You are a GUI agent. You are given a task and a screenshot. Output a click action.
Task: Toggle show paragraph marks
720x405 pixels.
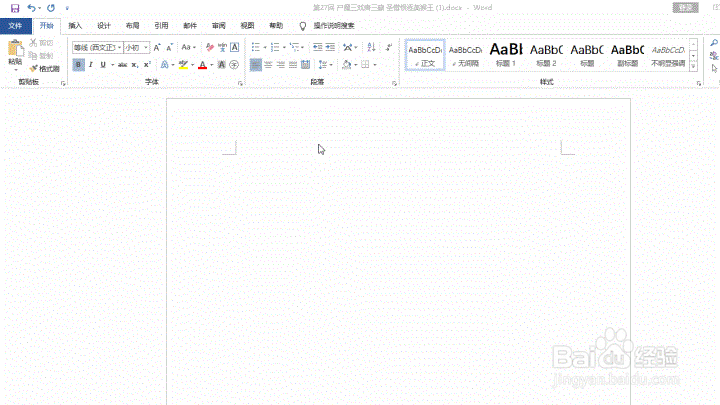click(389, 47)
